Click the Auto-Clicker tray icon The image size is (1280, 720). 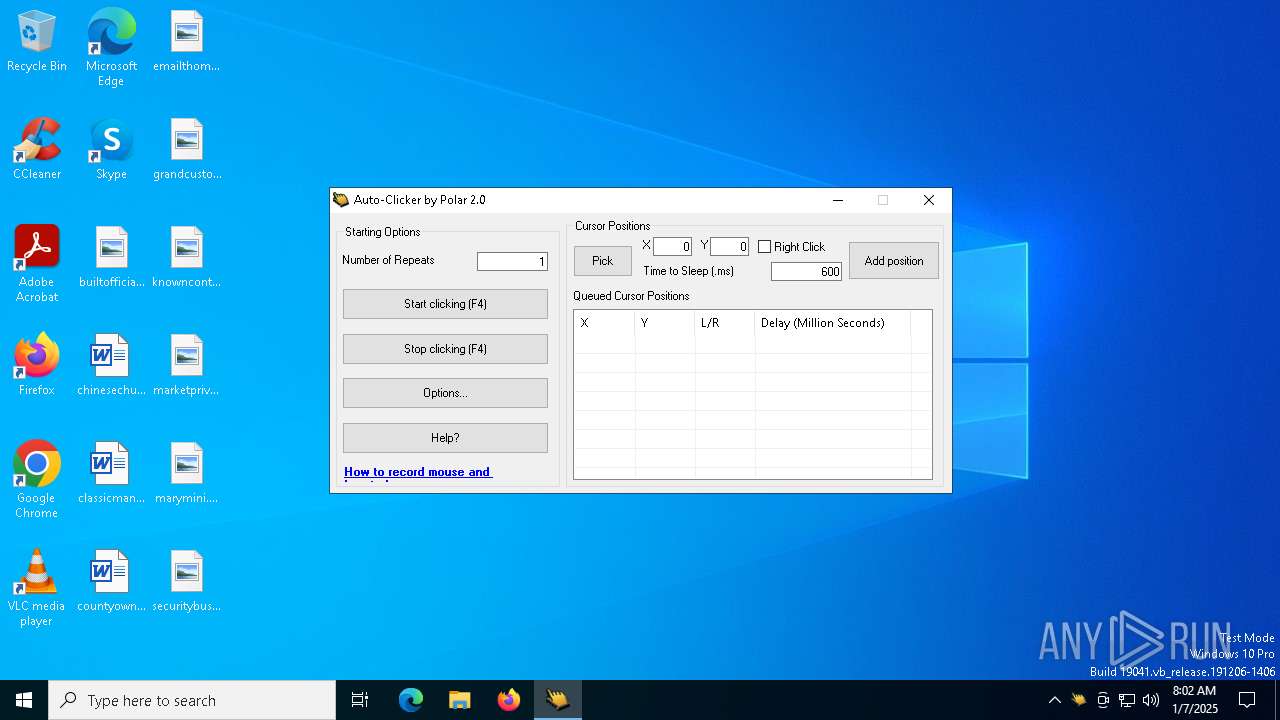pos(1078,700)
